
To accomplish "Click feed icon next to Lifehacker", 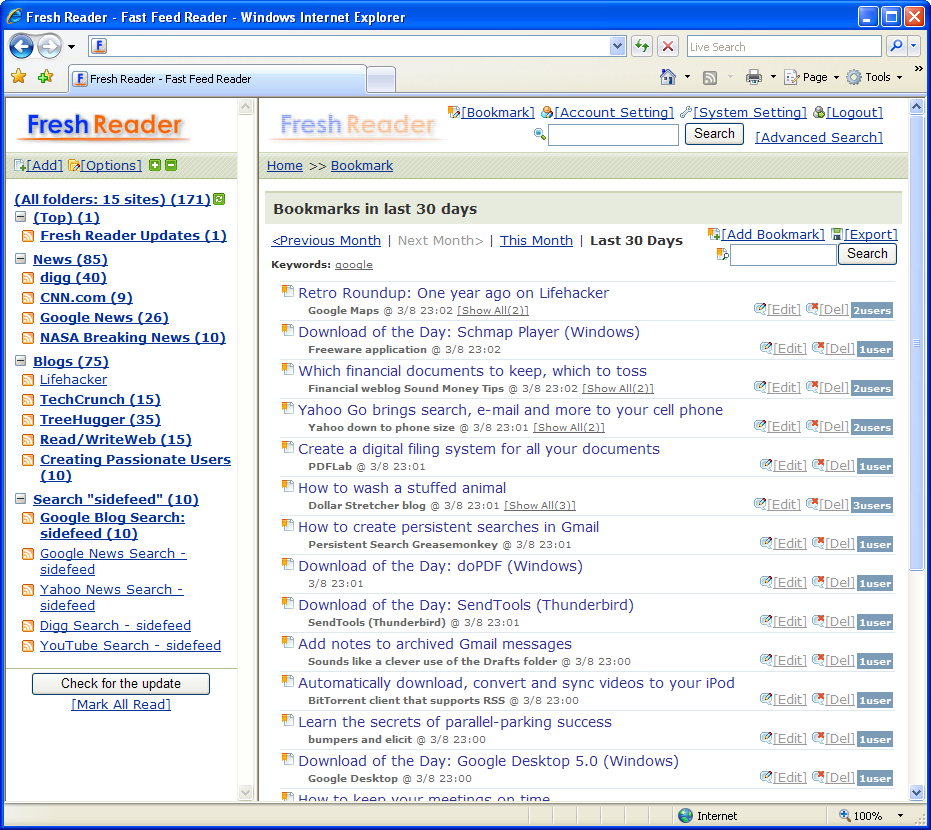I will point(28,380).
